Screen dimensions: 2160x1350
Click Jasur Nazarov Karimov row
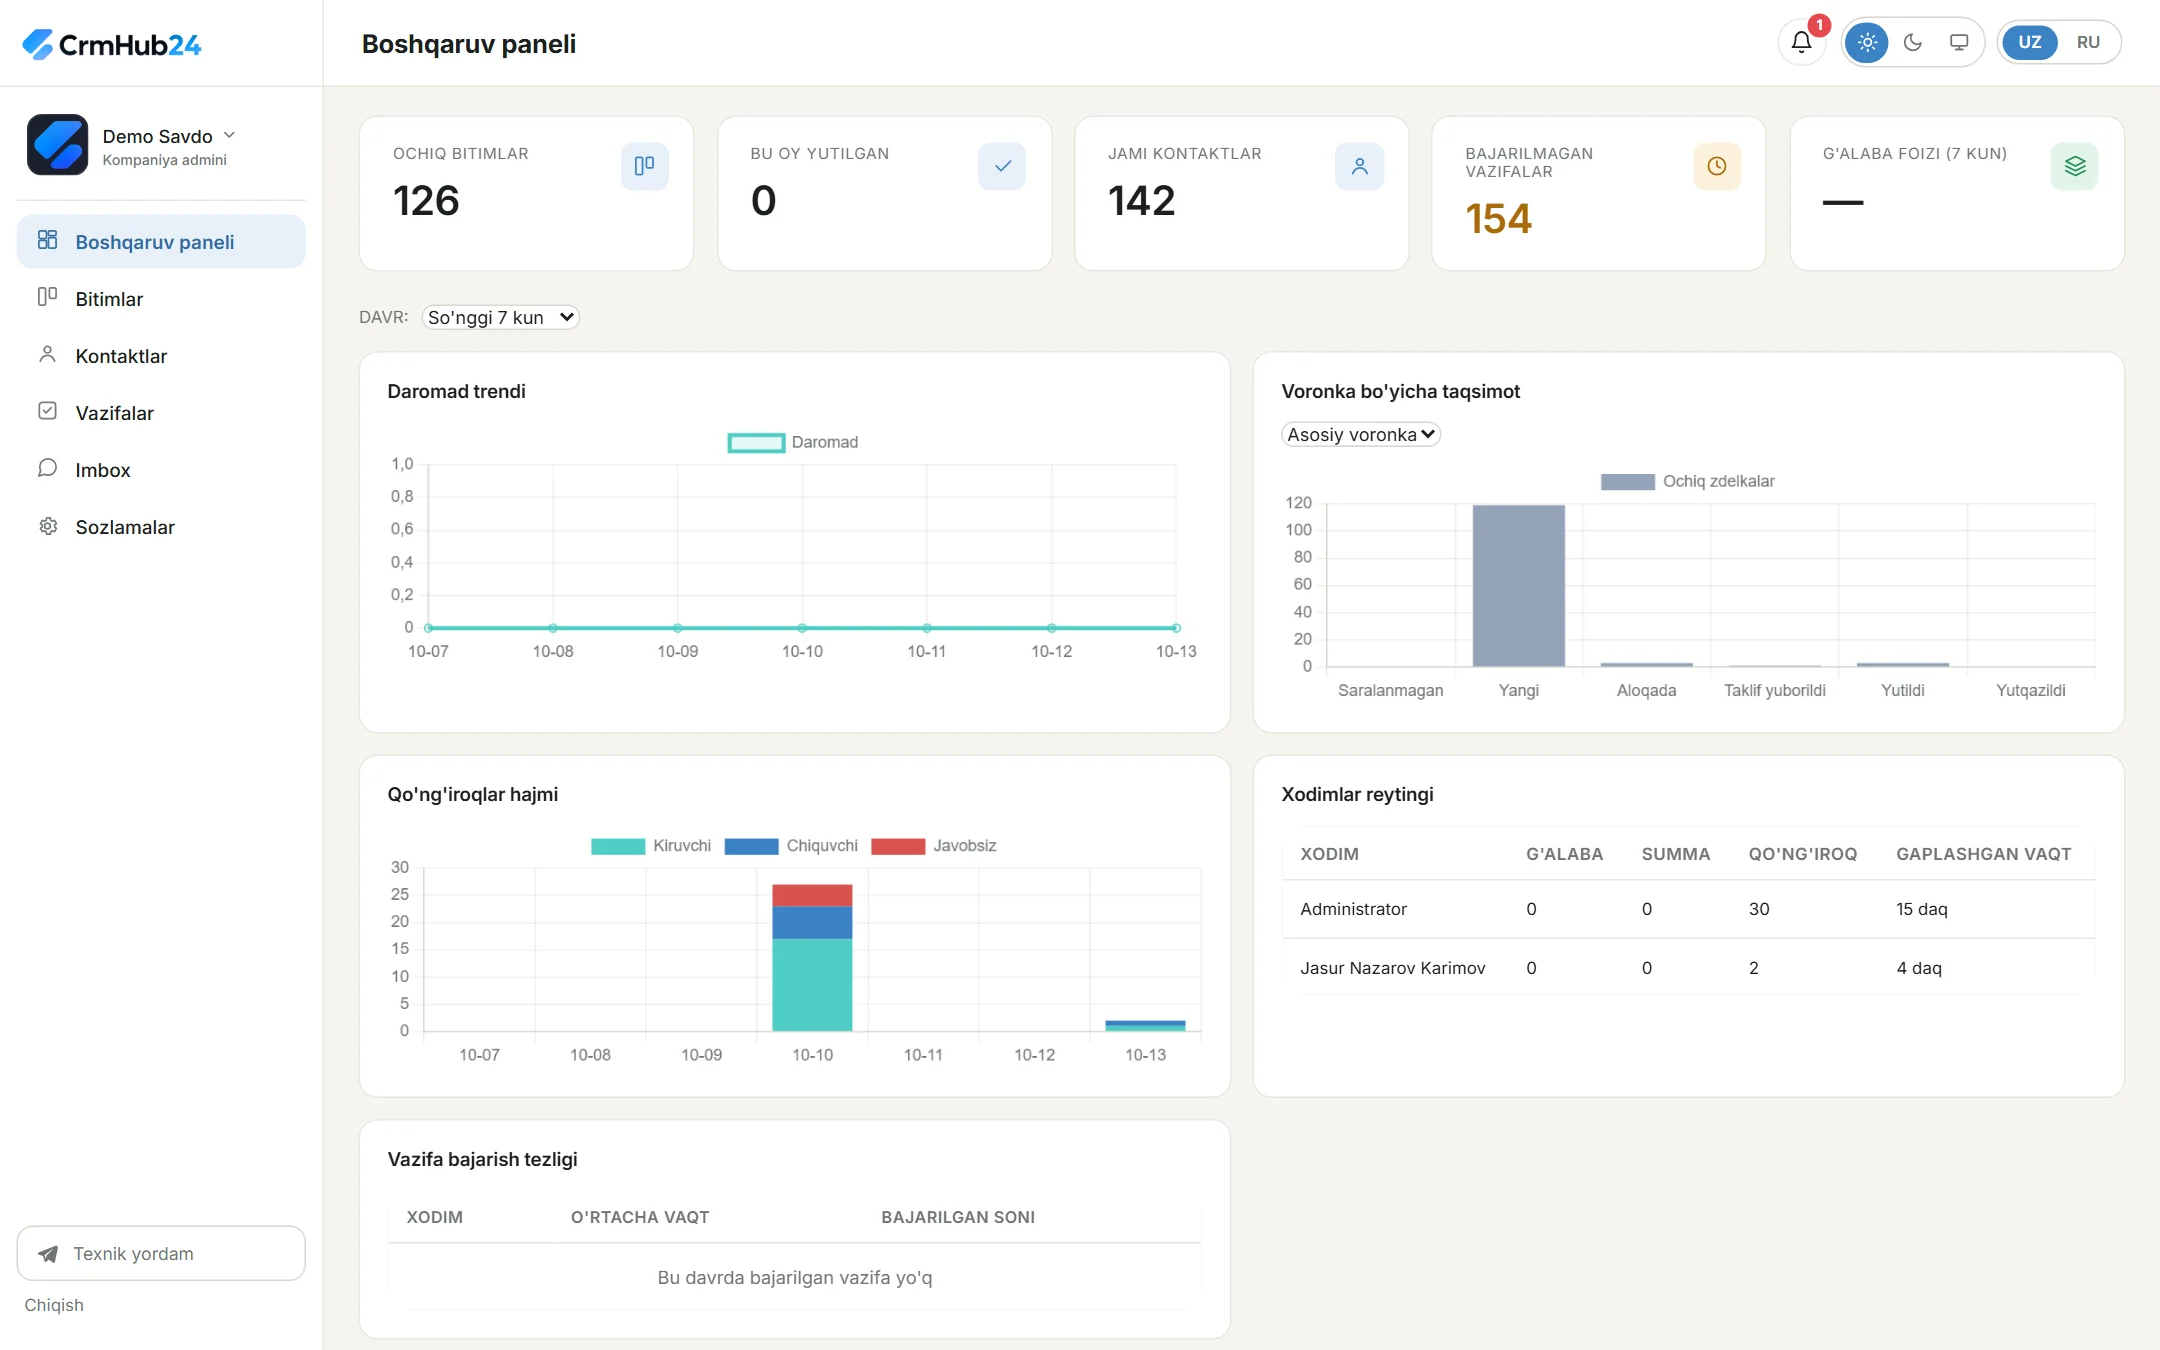coord(1688,967)
